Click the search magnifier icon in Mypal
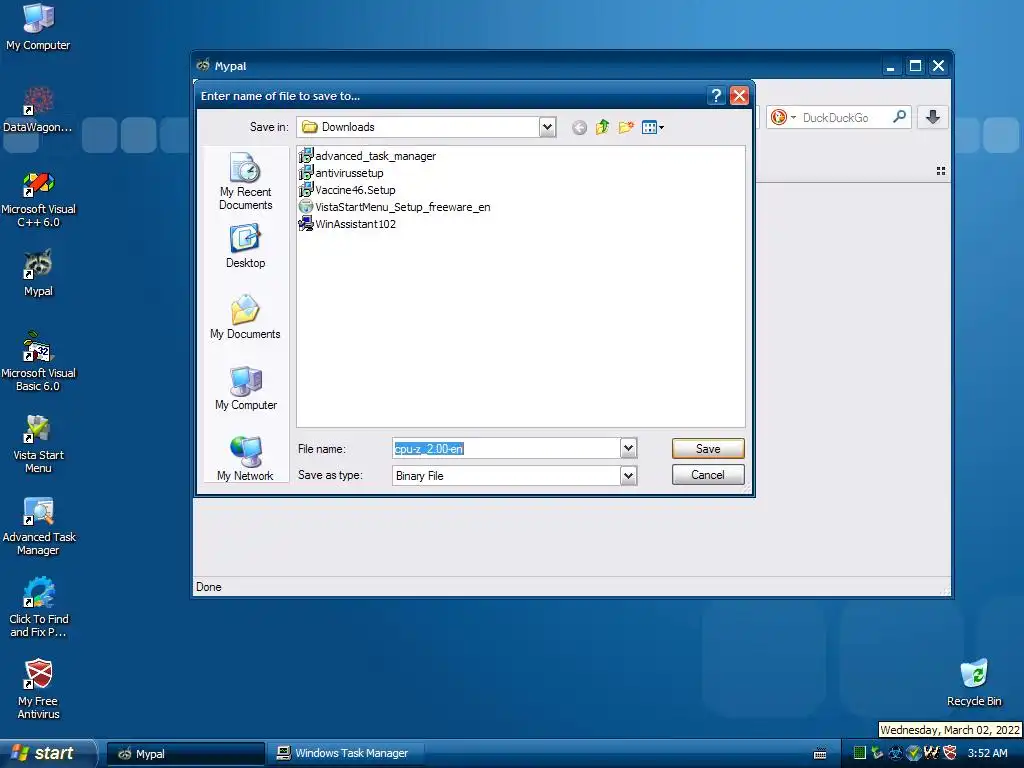This screenshot has height=768, width=1024. point(899,117)
